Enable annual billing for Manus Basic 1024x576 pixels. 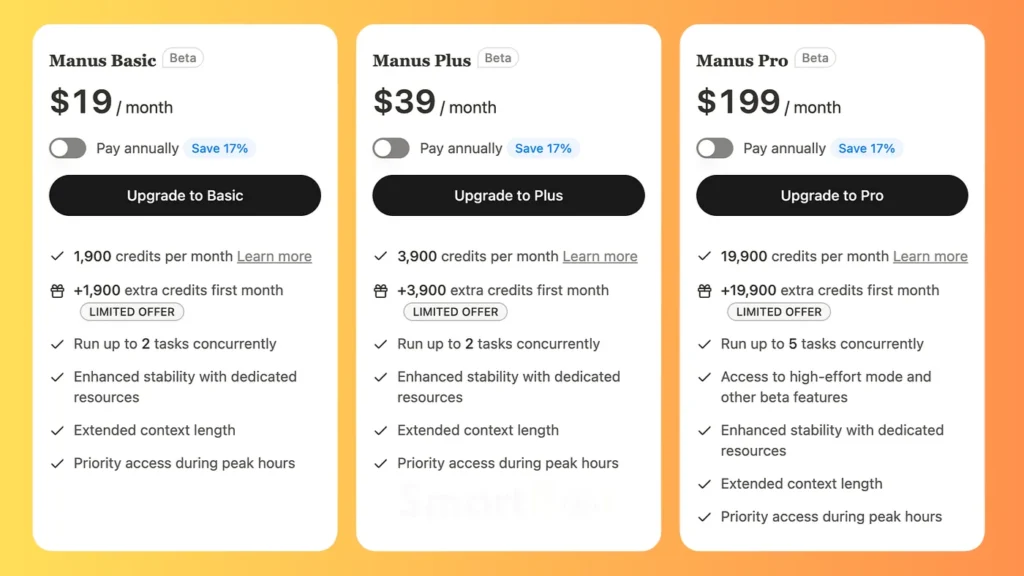coord(67,148)
